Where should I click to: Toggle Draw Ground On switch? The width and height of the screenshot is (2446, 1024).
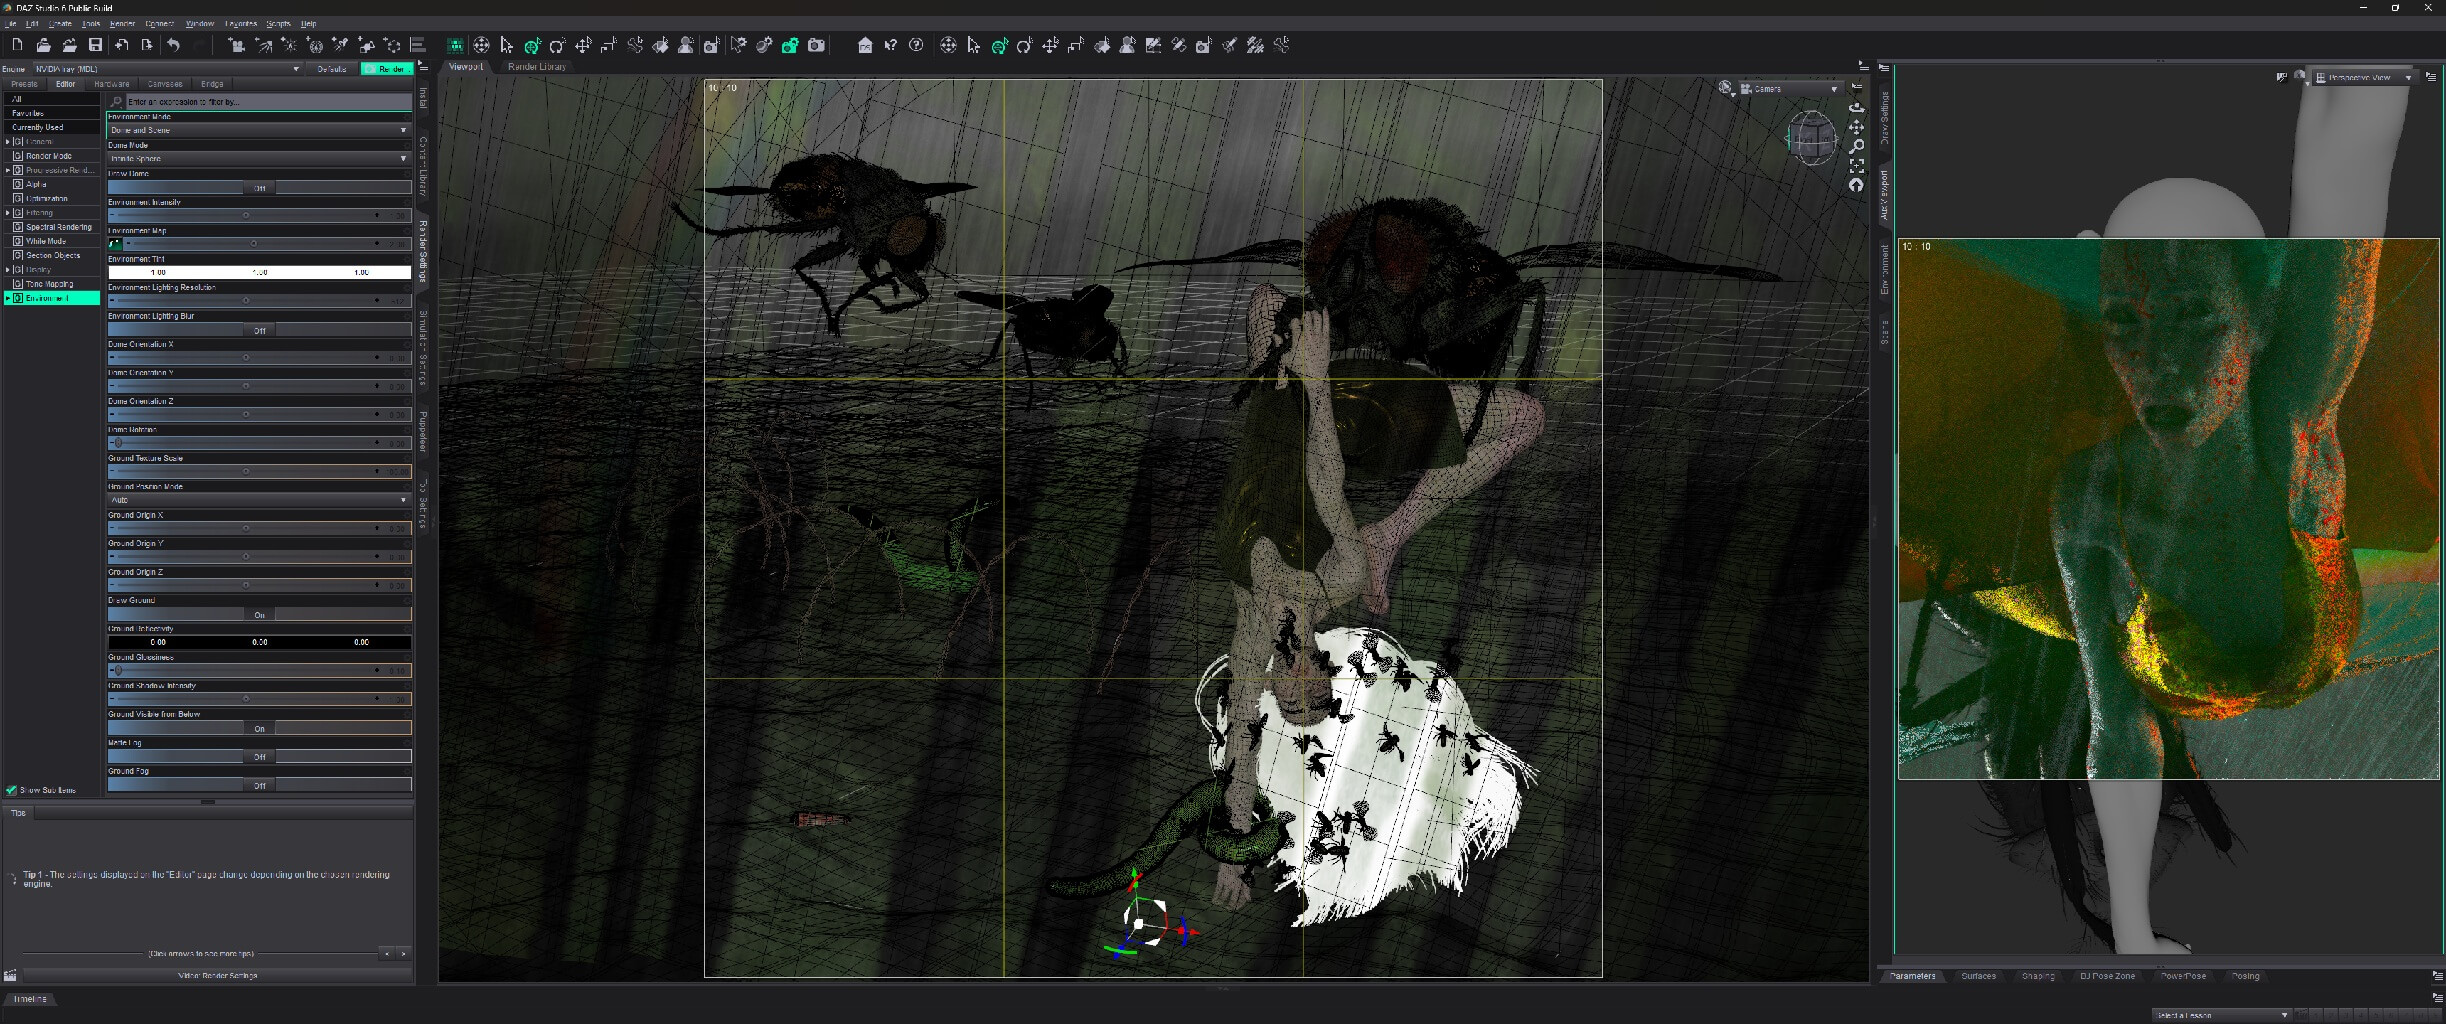point(259,614)
